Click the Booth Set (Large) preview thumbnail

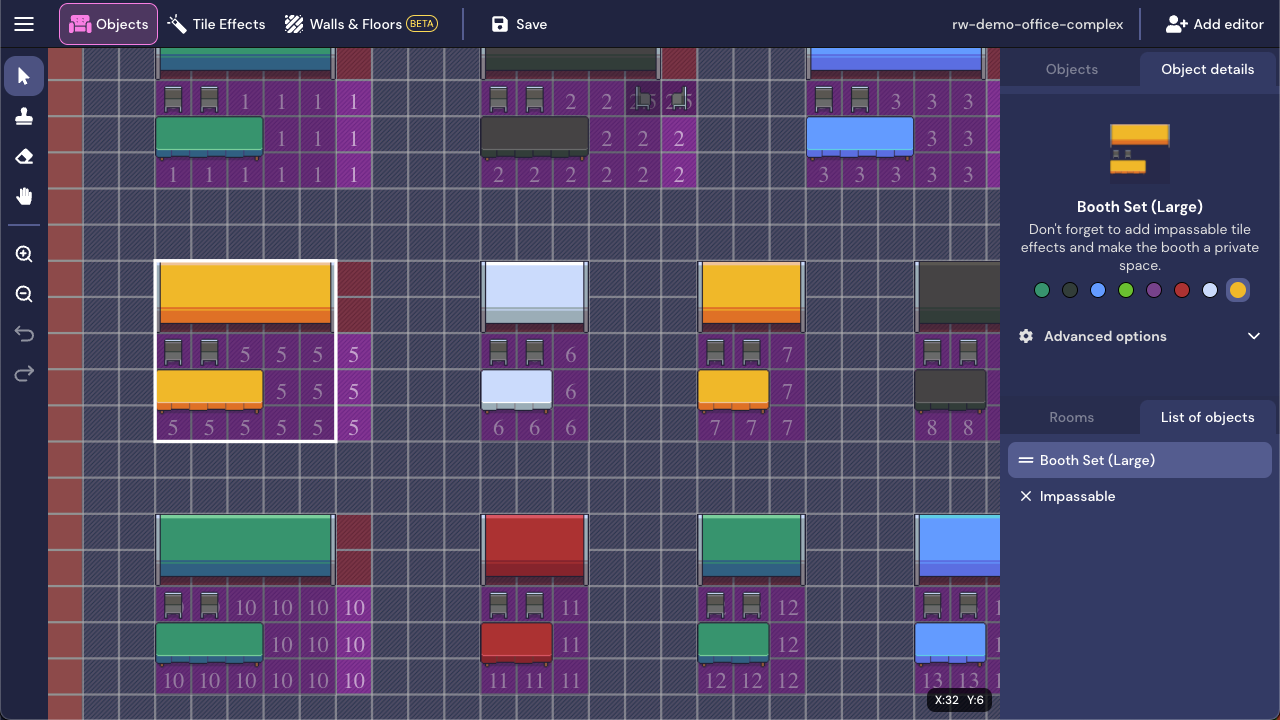(1140, 152)
